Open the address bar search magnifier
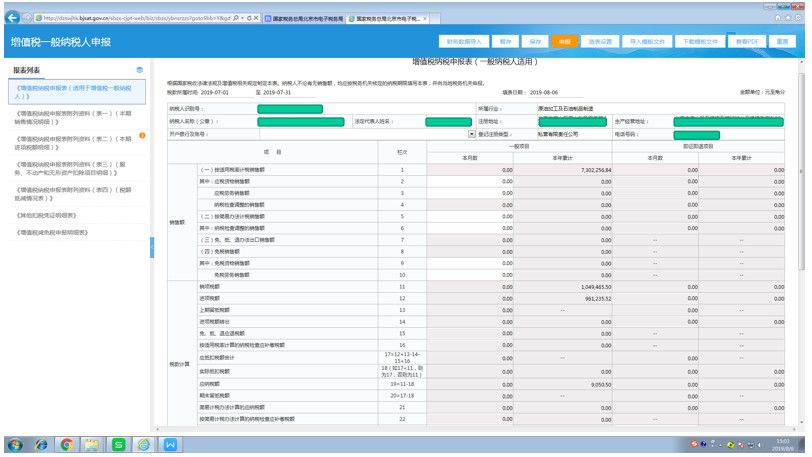 pos(236,18)
